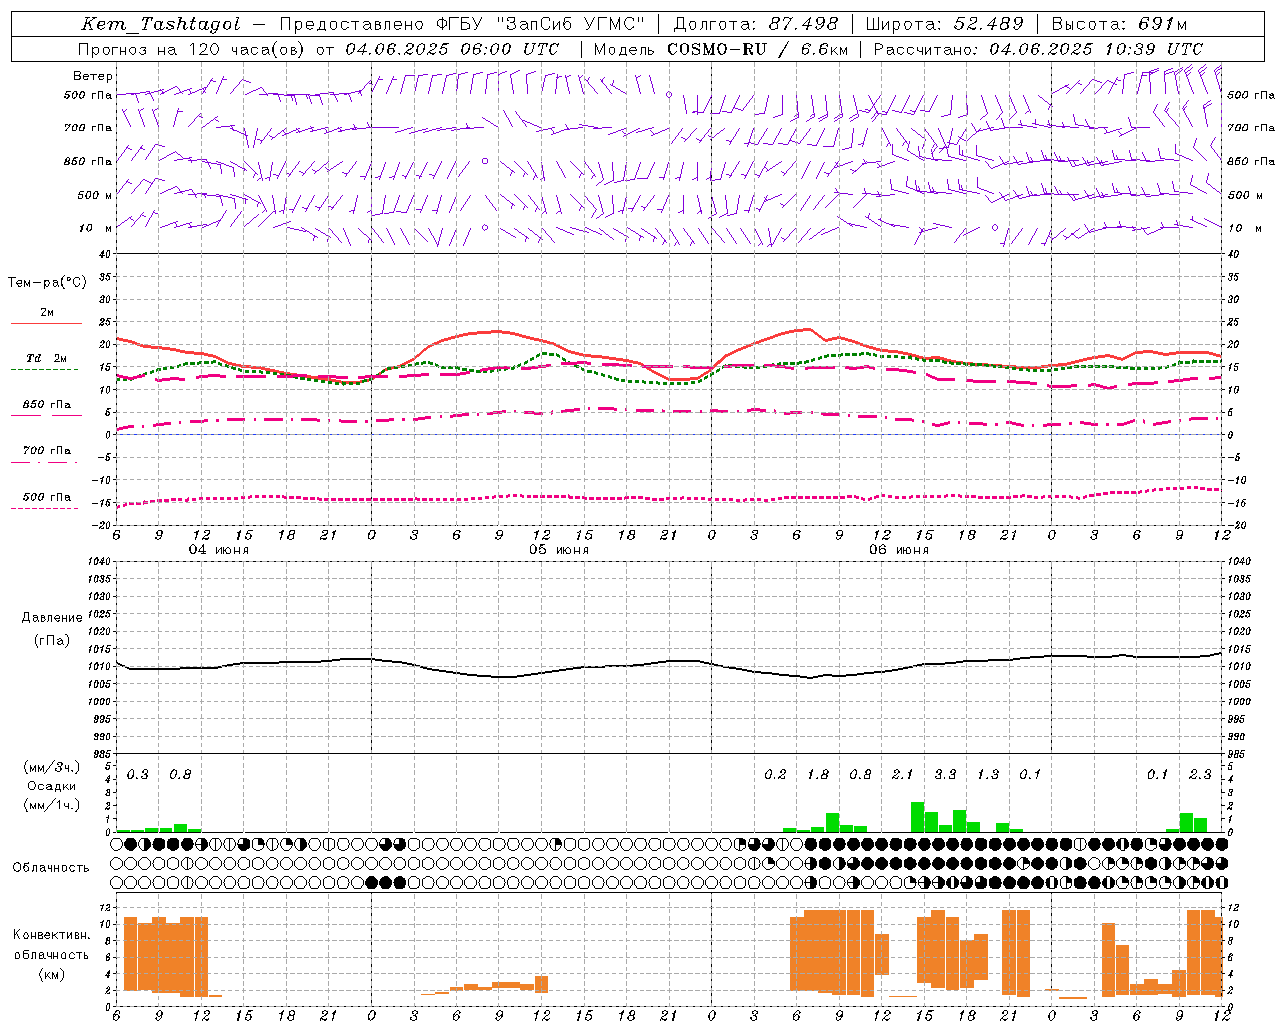
Task: Click the station name Kem_Tashtagol
Action: [x=161, y=24]
